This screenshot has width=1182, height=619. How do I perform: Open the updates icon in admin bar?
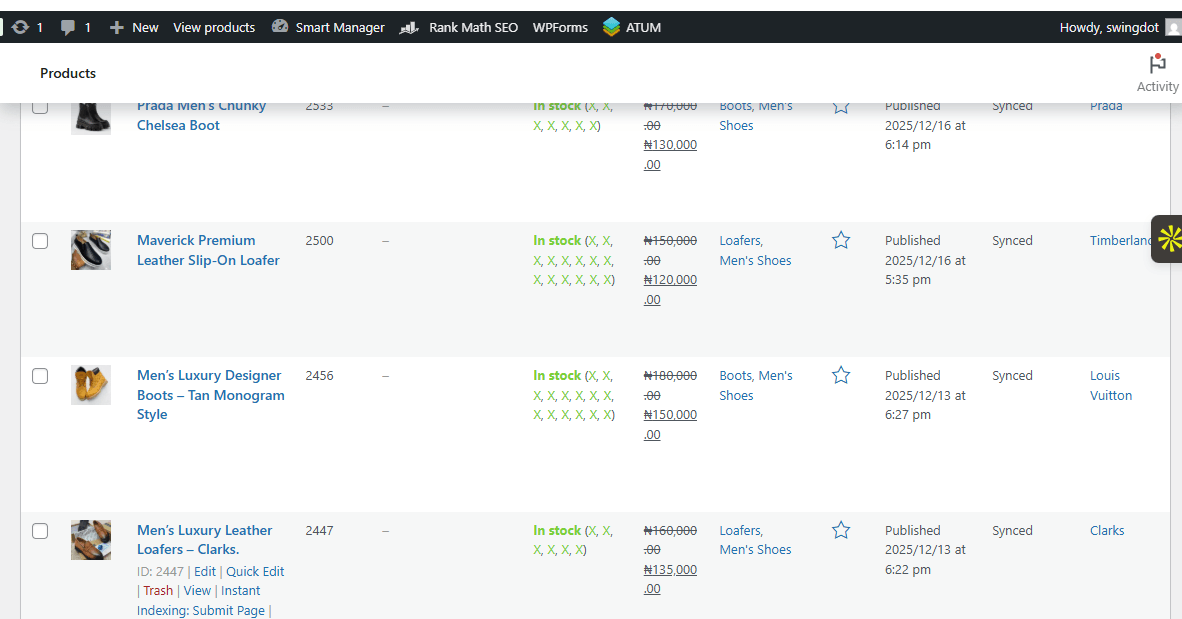click(20, 27)
